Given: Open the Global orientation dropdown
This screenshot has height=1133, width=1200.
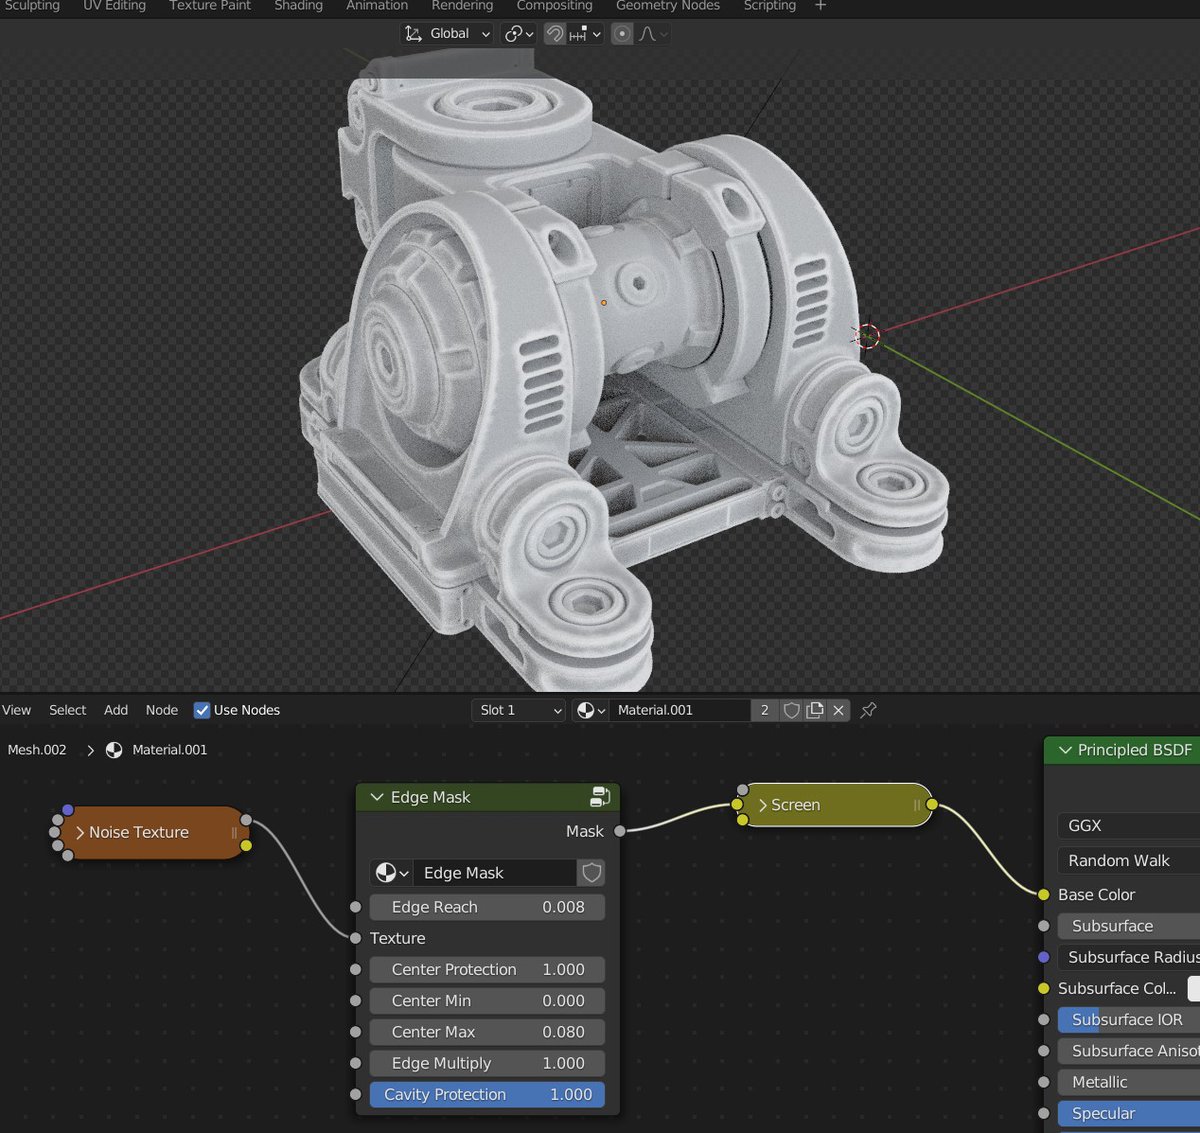Looking at the screenshot, I should coord(447,34).
